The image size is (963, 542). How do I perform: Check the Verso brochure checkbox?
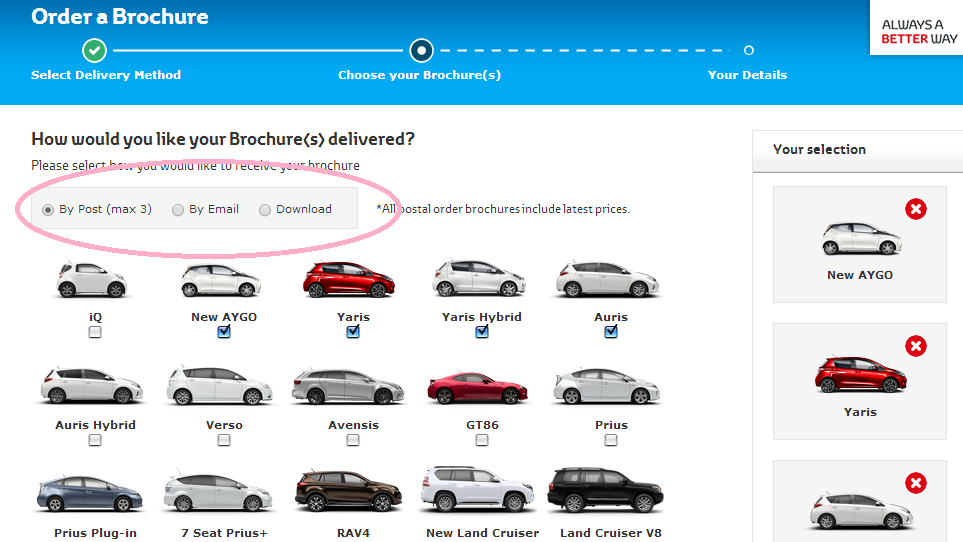coord(224,440)
